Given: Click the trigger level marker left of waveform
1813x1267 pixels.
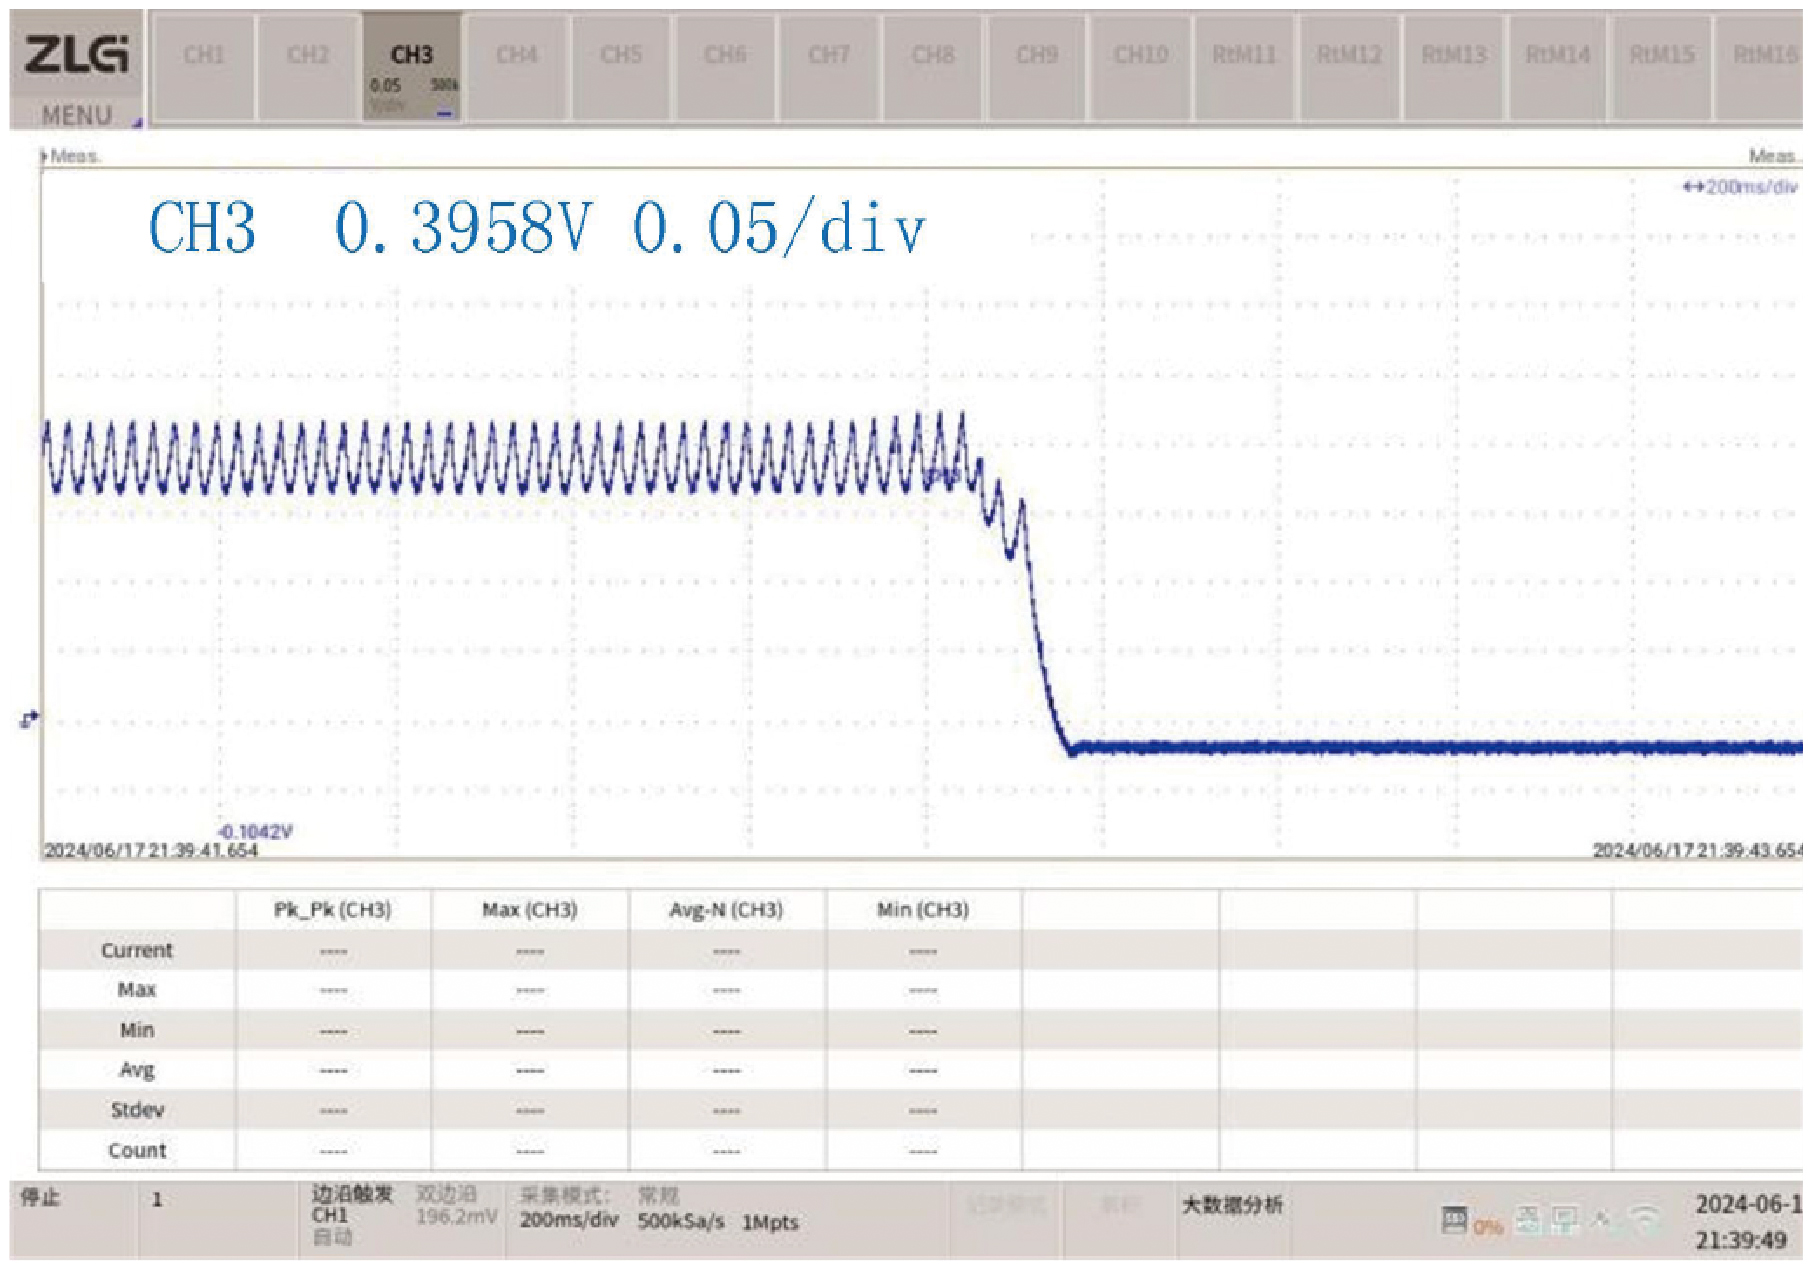Looking at the screenshot, I should (29, 719).
